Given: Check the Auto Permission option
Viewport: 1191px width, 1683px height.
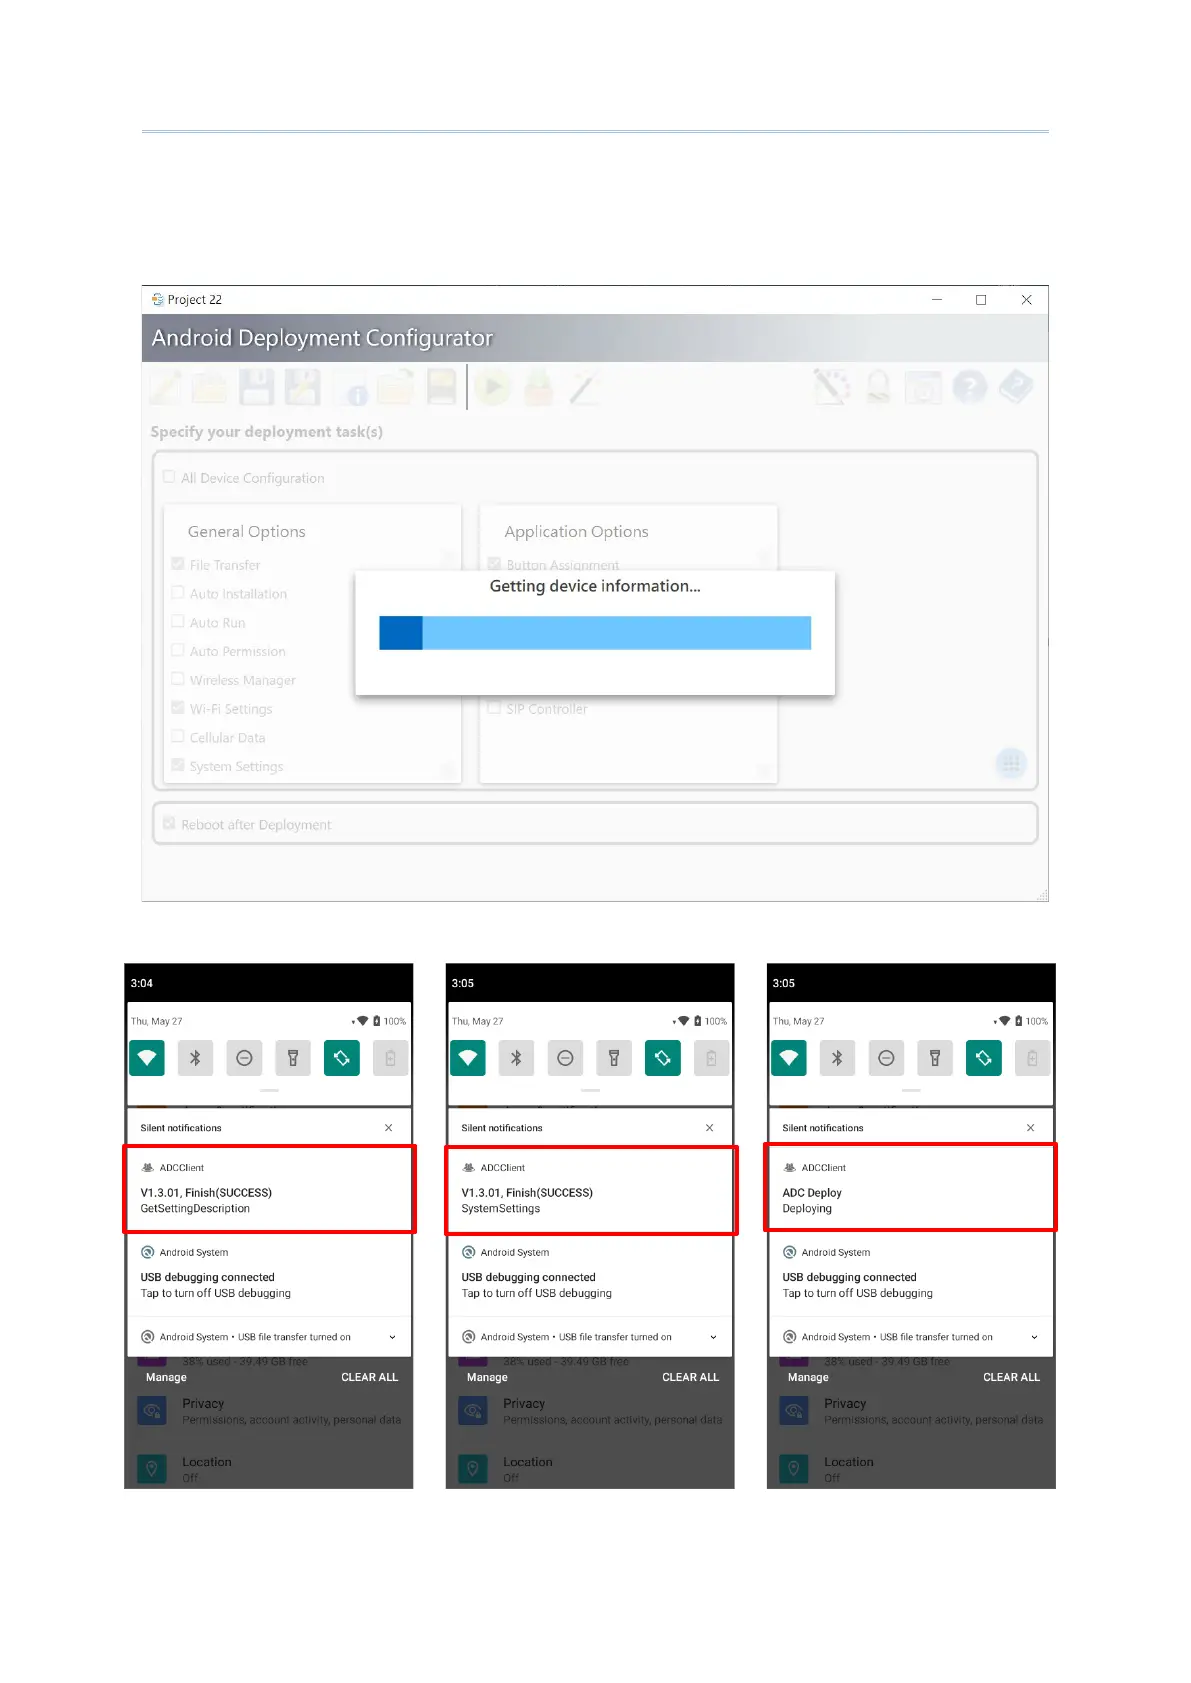Looking at the screenshot, I should coord(178,651).
